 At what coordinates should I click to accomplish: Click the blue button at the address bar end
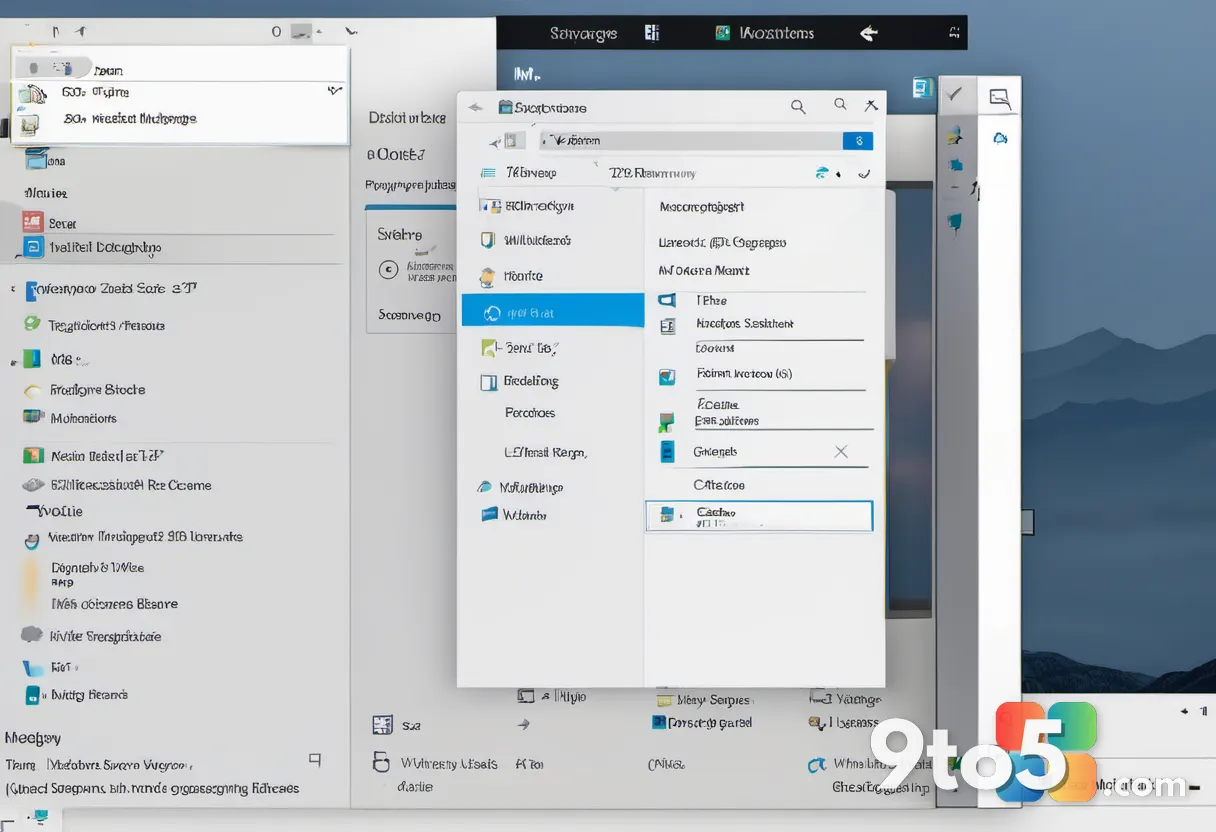click(x=858, y=141)
